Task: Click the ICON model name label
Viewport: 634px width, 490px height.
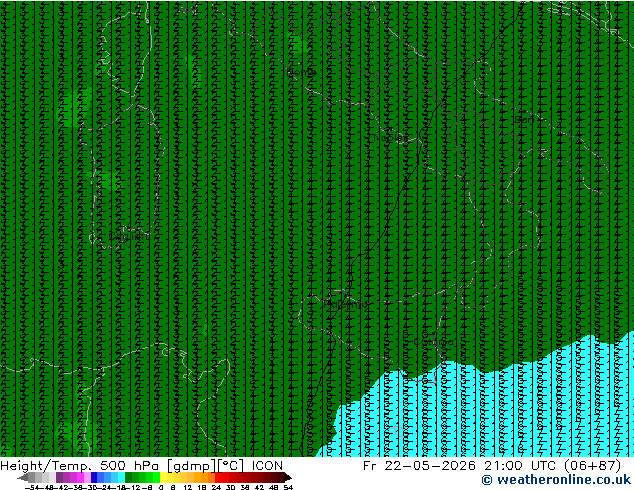Action: point(267,466)
